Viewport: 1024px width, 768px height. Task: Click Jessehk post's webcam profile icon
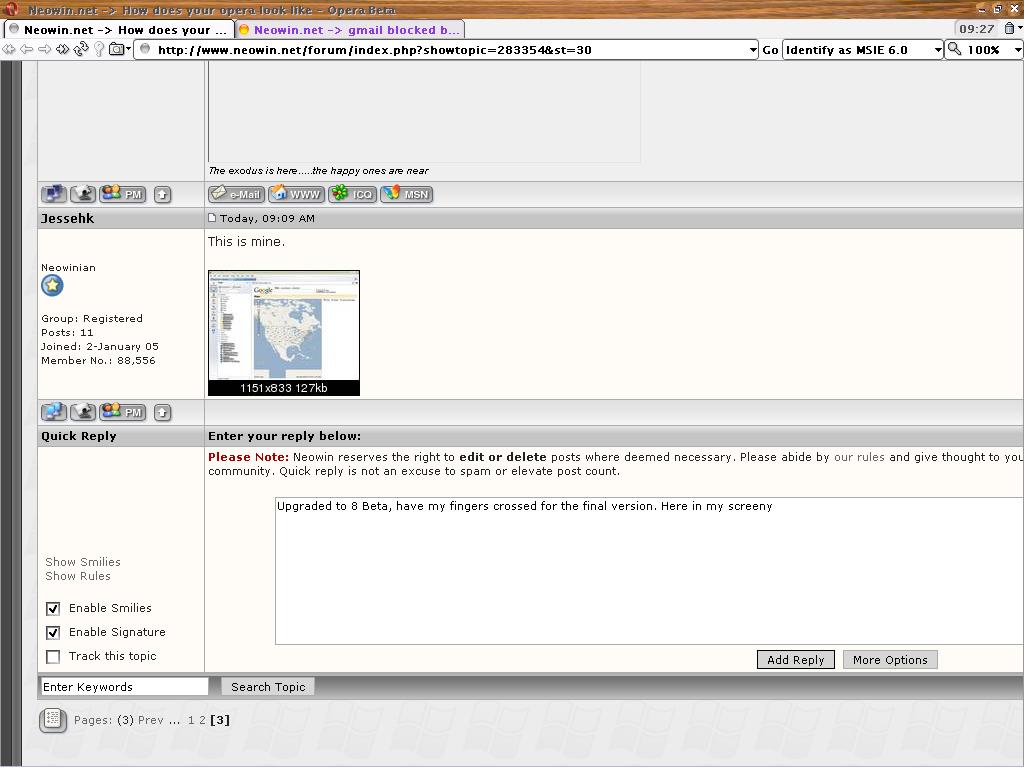[x=83, y=412]
